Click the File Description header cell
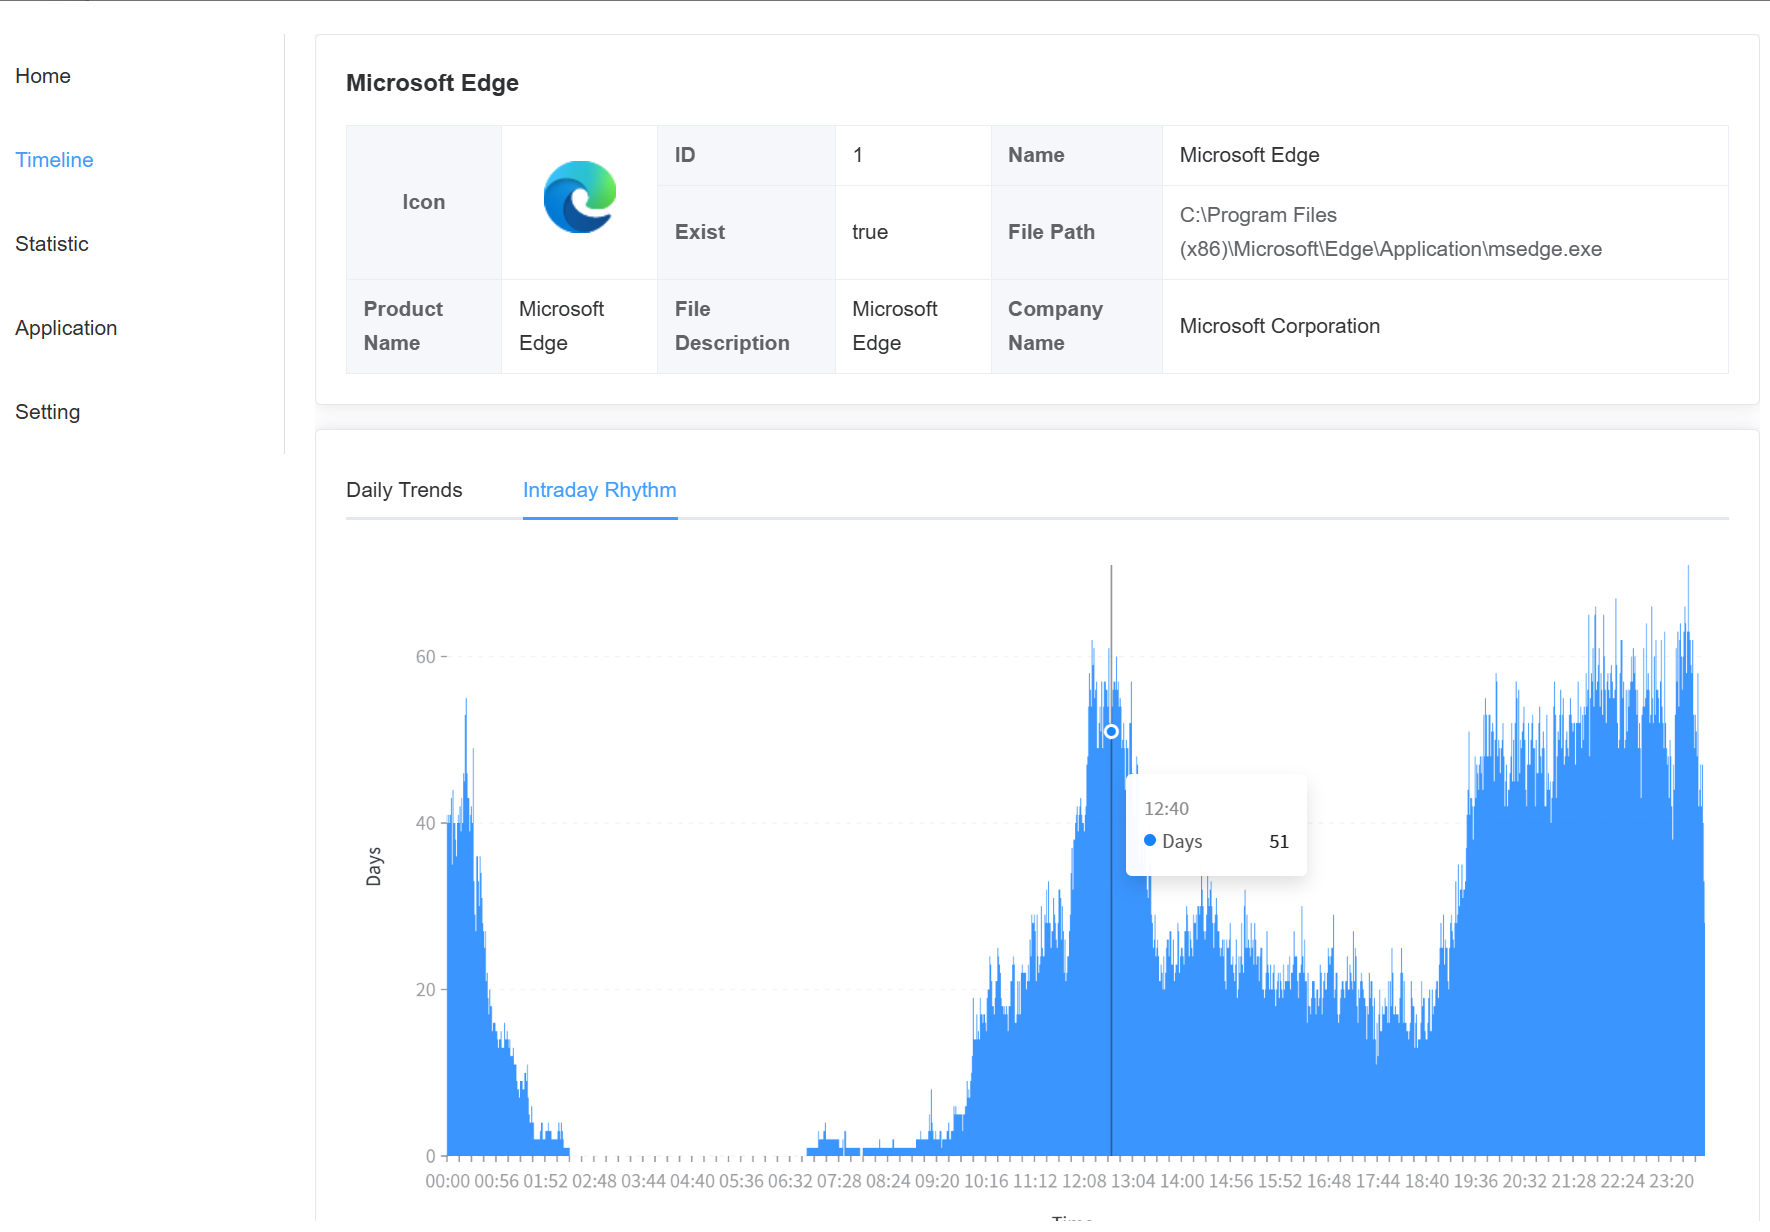The height and width of the screenshot is (1232, 1770). [746, 326]
